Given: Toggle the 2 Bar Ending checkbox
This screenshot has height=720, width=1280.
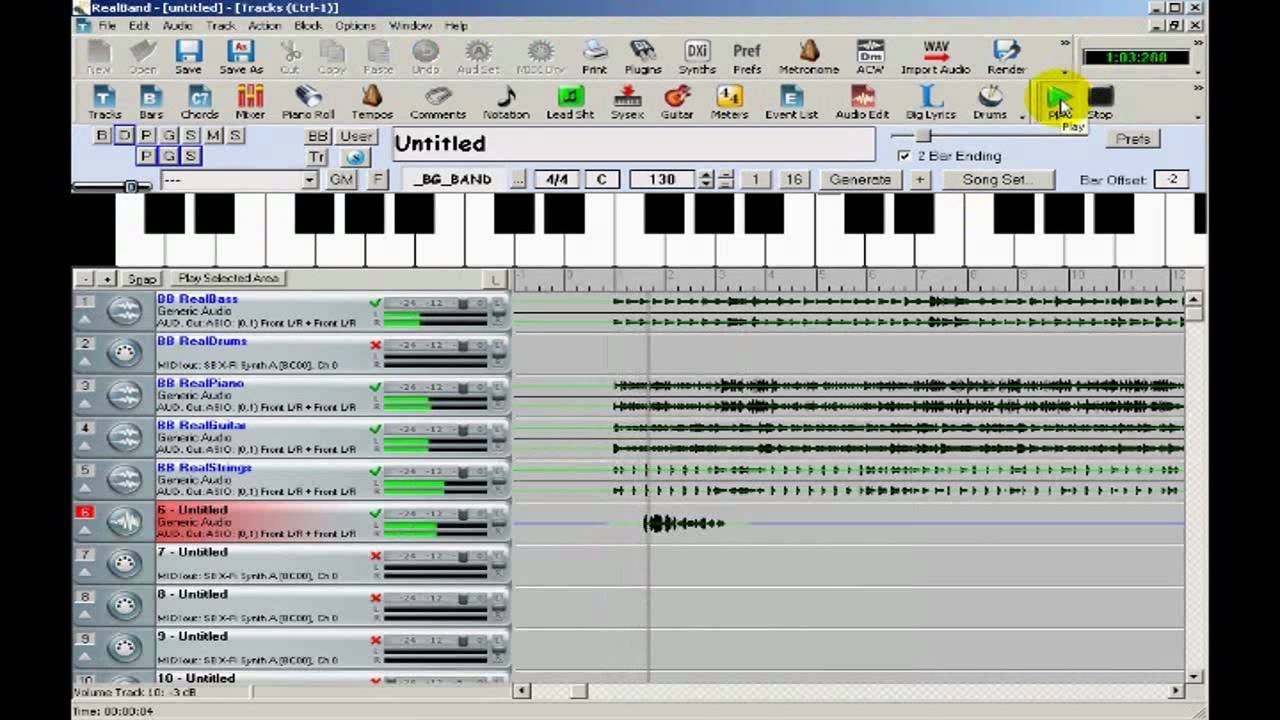Looking at the screenshot, I should (904, 156).
